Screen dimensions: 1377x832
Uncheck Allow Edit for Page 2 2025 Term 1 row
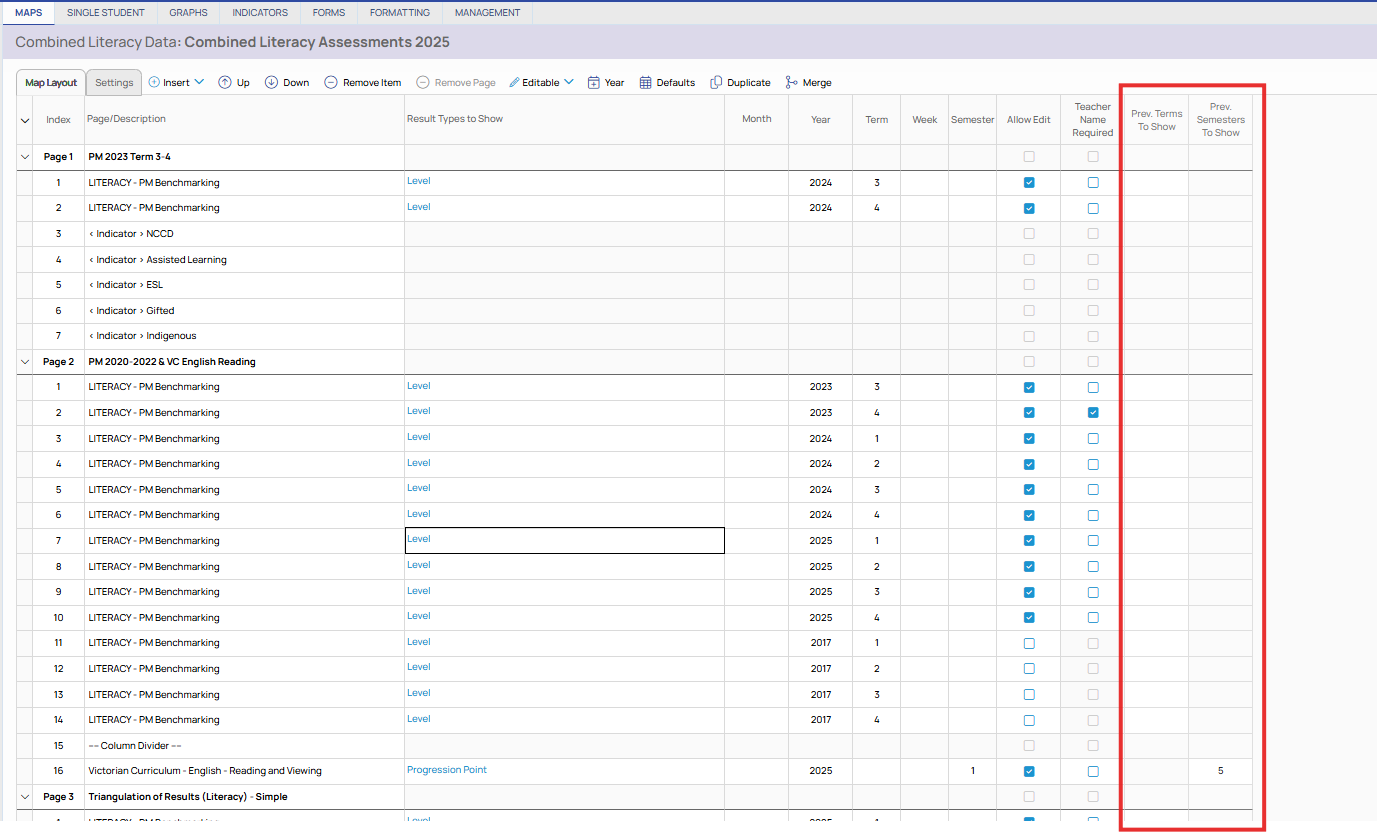pyautogui.click(x=1029, y=541)
